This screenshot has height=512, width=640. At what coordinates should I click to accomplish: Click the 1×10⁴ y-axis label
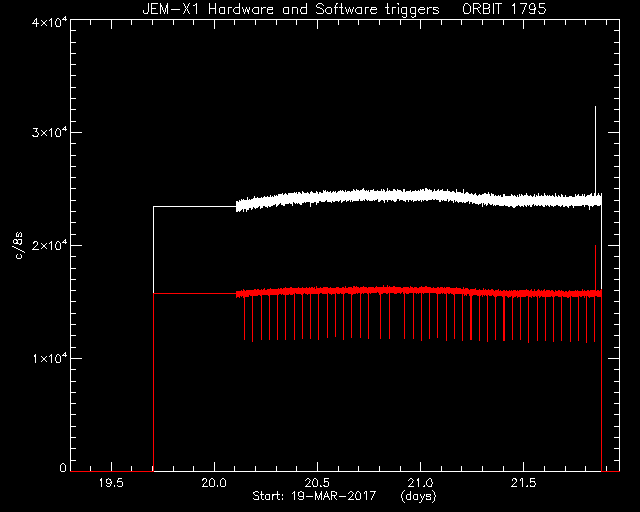(x=49, y=358)
